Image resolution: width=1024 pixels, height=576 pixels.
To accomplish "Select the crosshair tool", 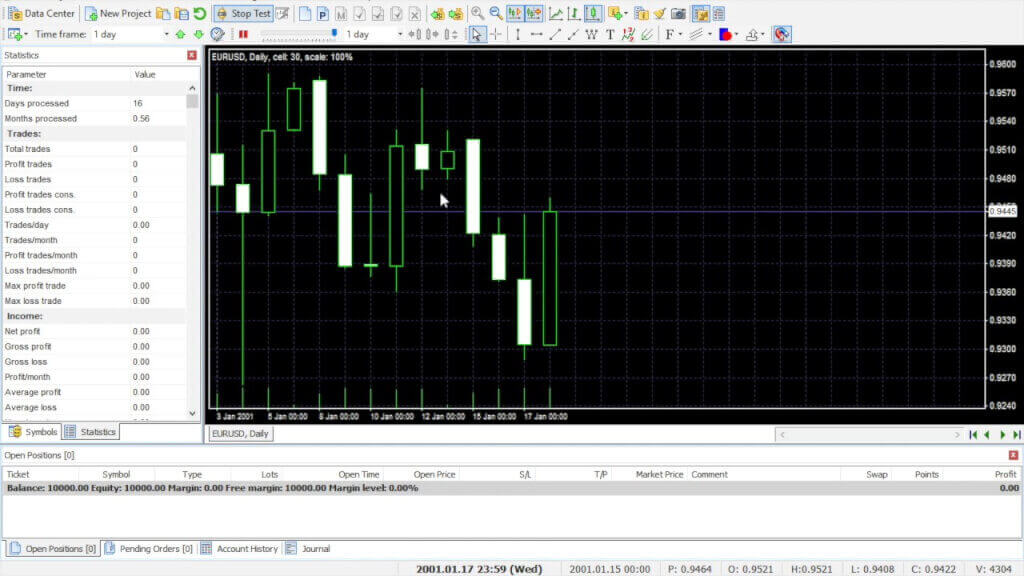I will [x=496, y=34].
